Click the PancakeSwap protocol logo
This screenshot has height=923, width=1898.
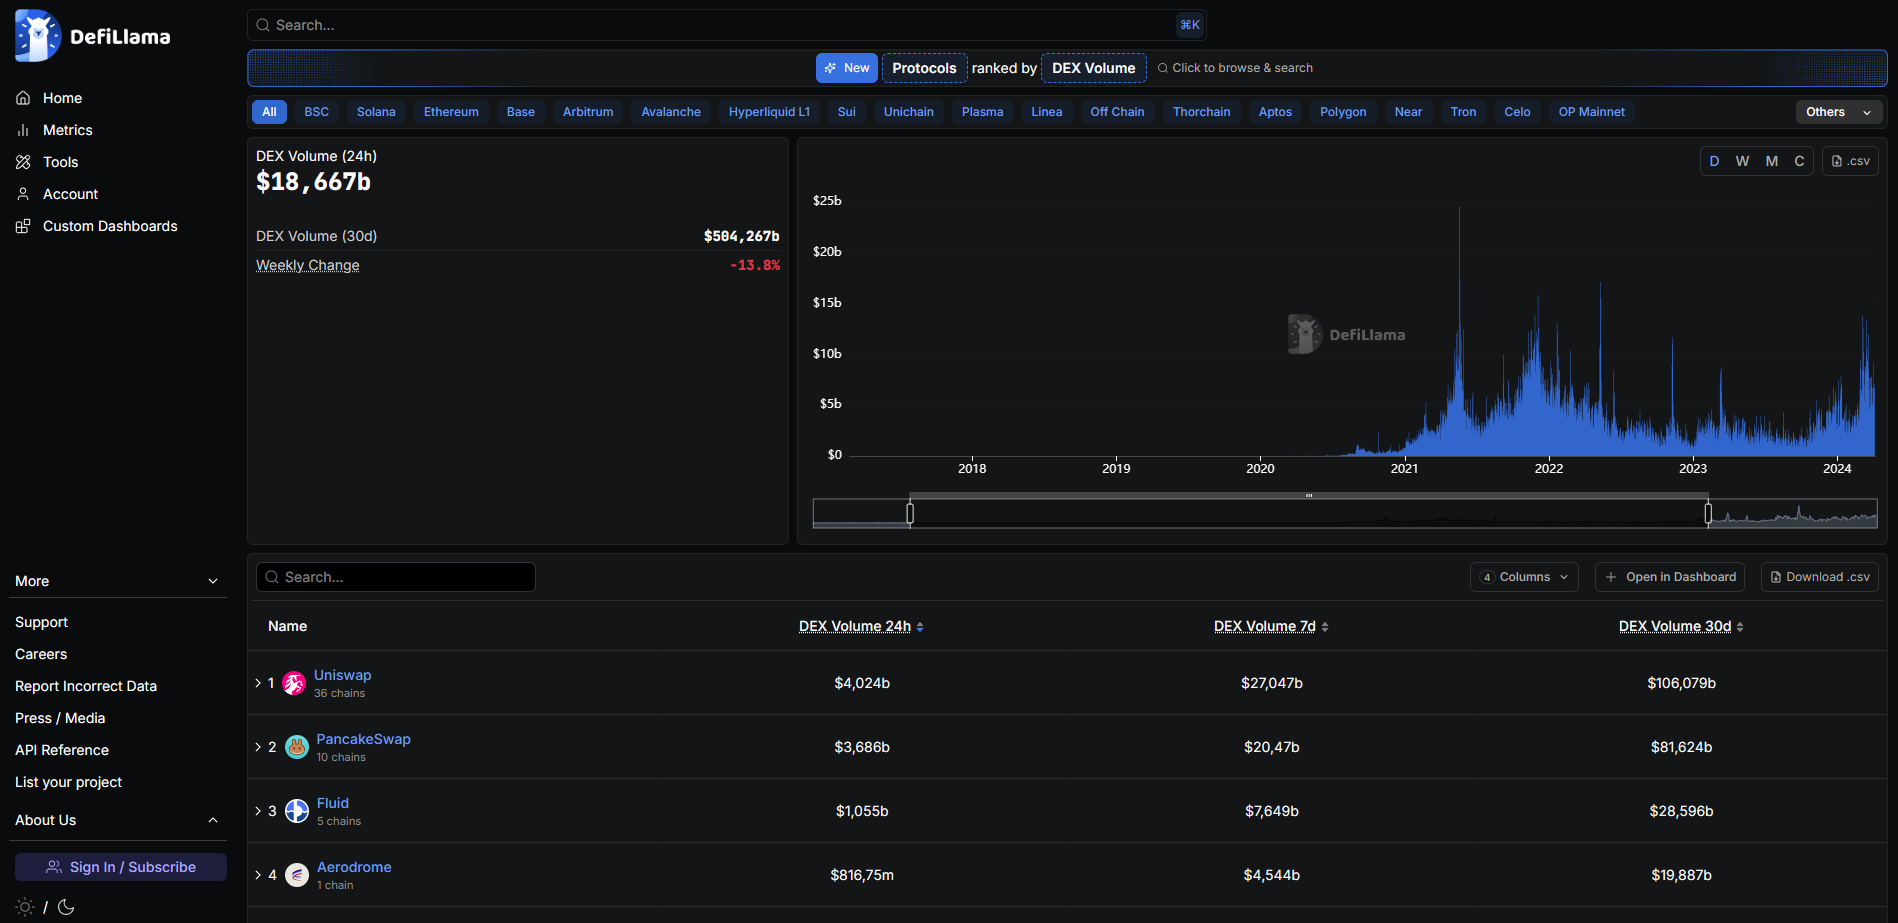click(297, 747)
